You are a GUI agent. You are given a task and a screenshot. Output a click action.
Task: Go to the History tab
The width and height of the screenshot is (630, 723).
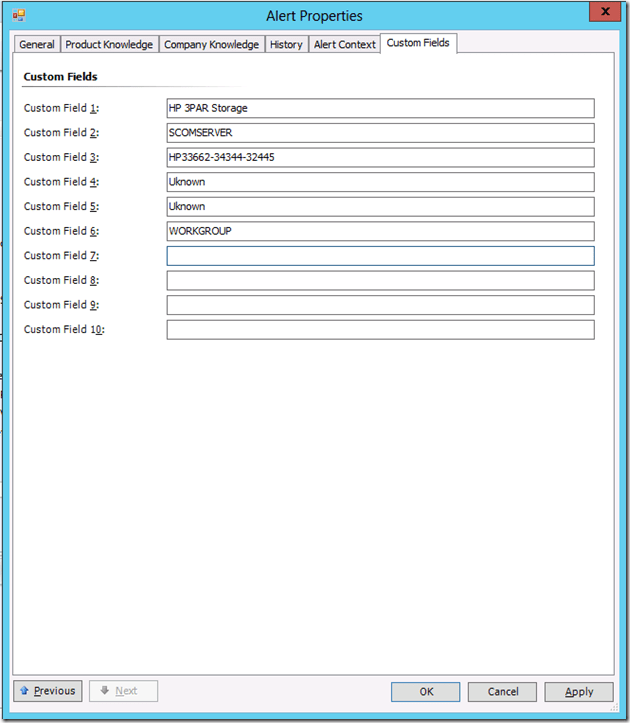286,44
